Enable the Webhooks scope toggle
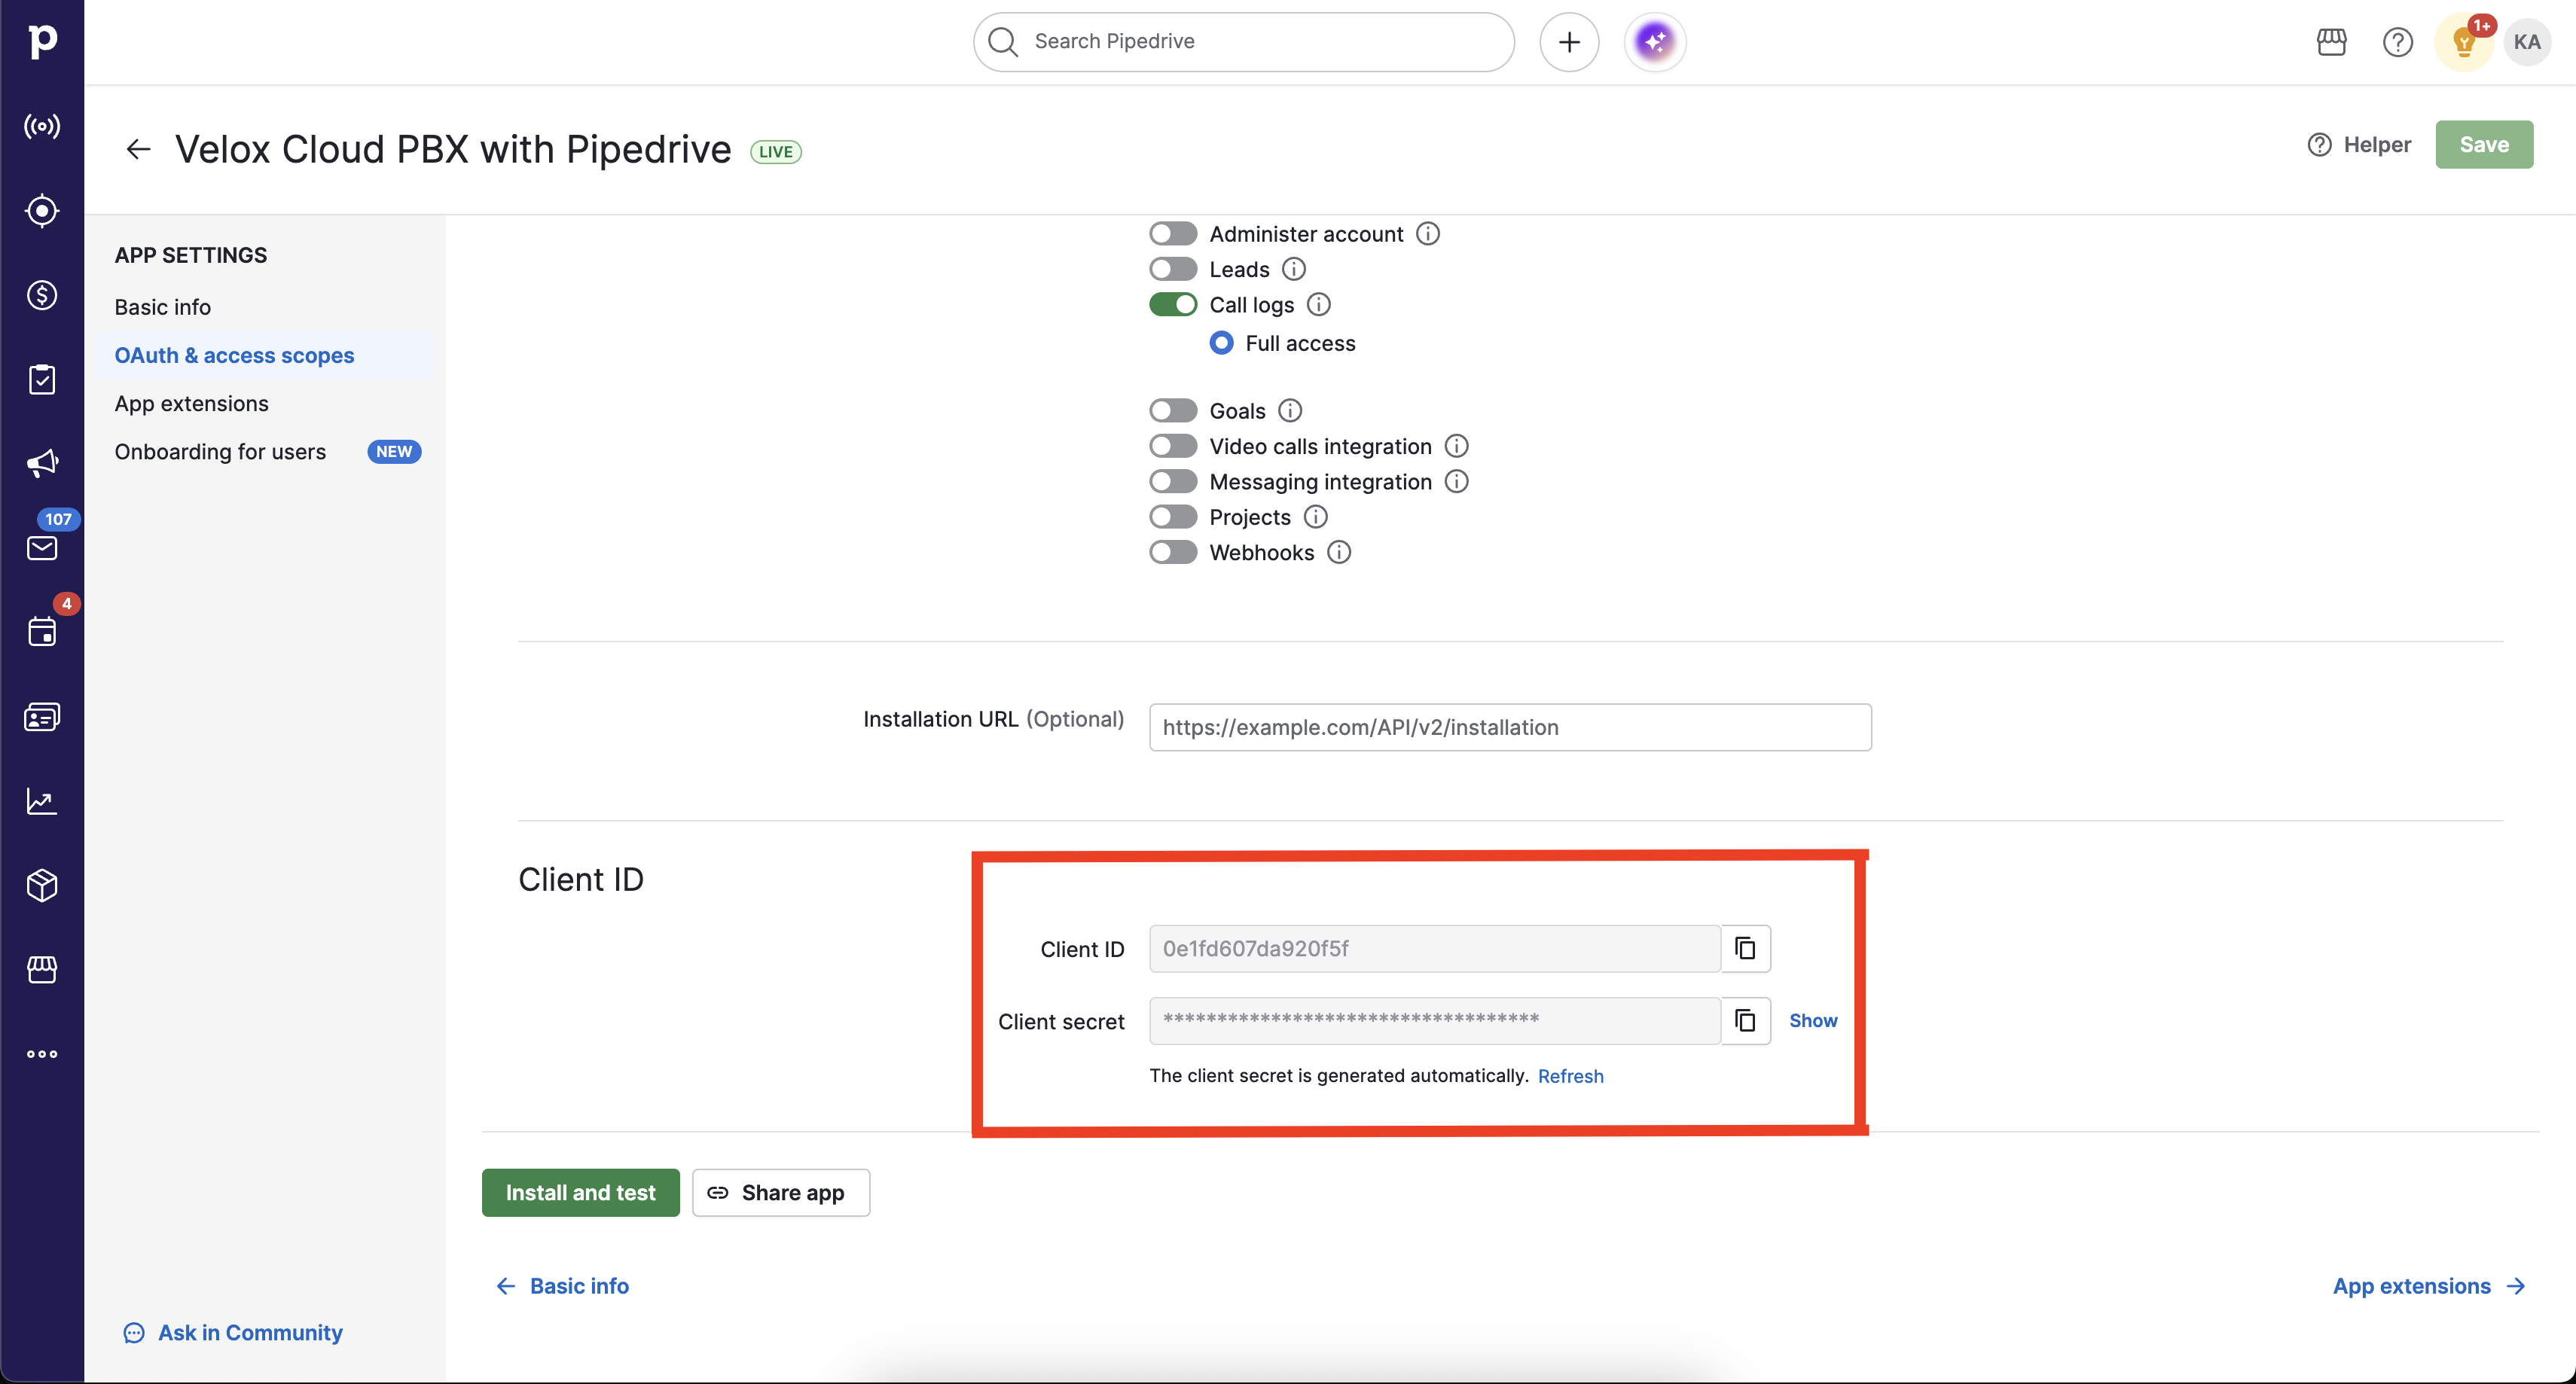The image size is (2576, 1384). tap(1172, 553)
